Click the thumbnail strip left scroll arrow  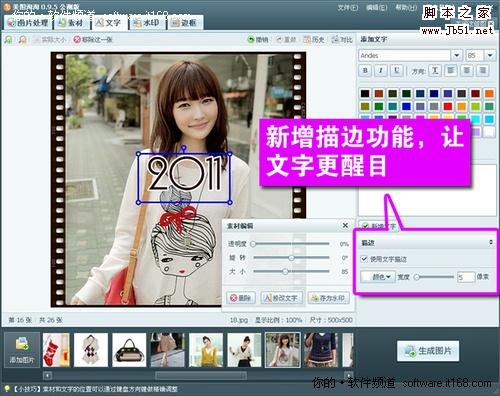pos(47,376)
